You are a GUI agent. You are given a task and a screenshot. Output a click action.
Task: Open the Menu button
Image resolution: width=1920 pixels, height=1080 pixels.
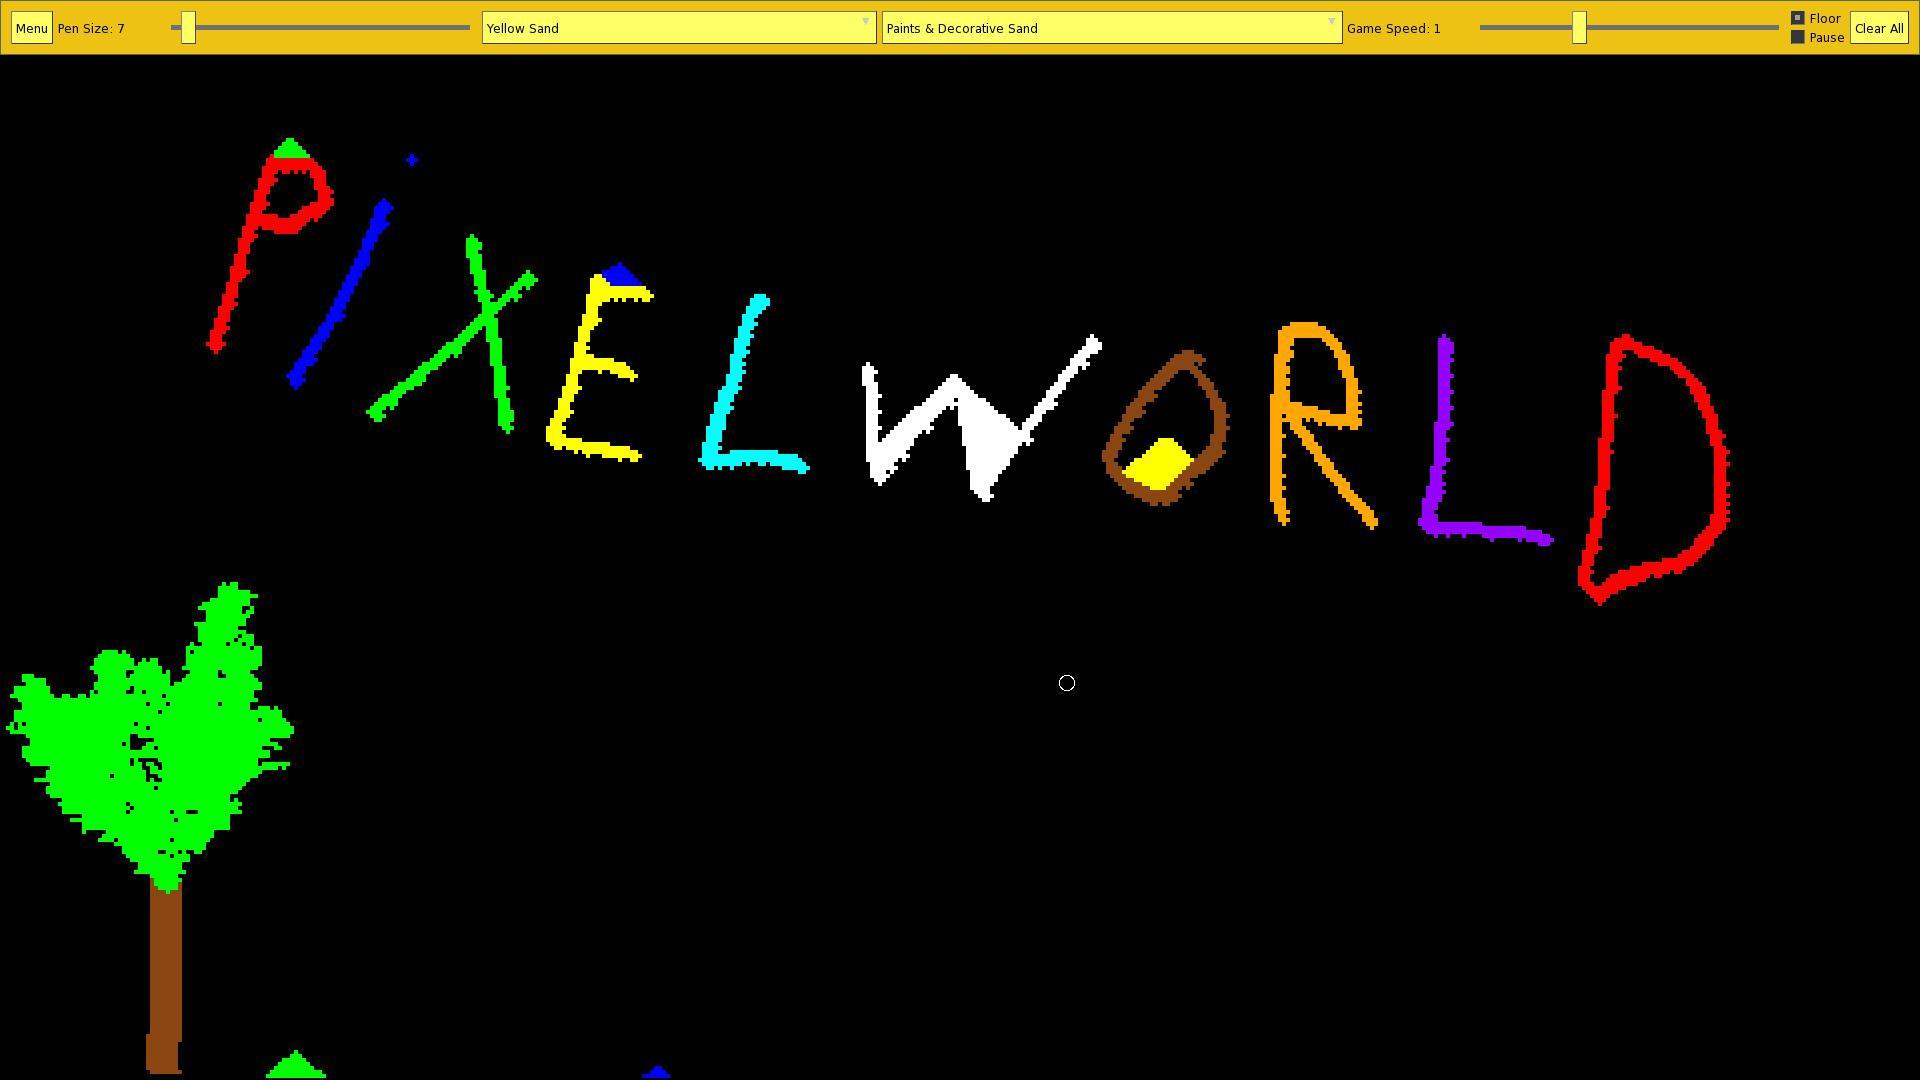pyautogui.click(x=31, y=28)
